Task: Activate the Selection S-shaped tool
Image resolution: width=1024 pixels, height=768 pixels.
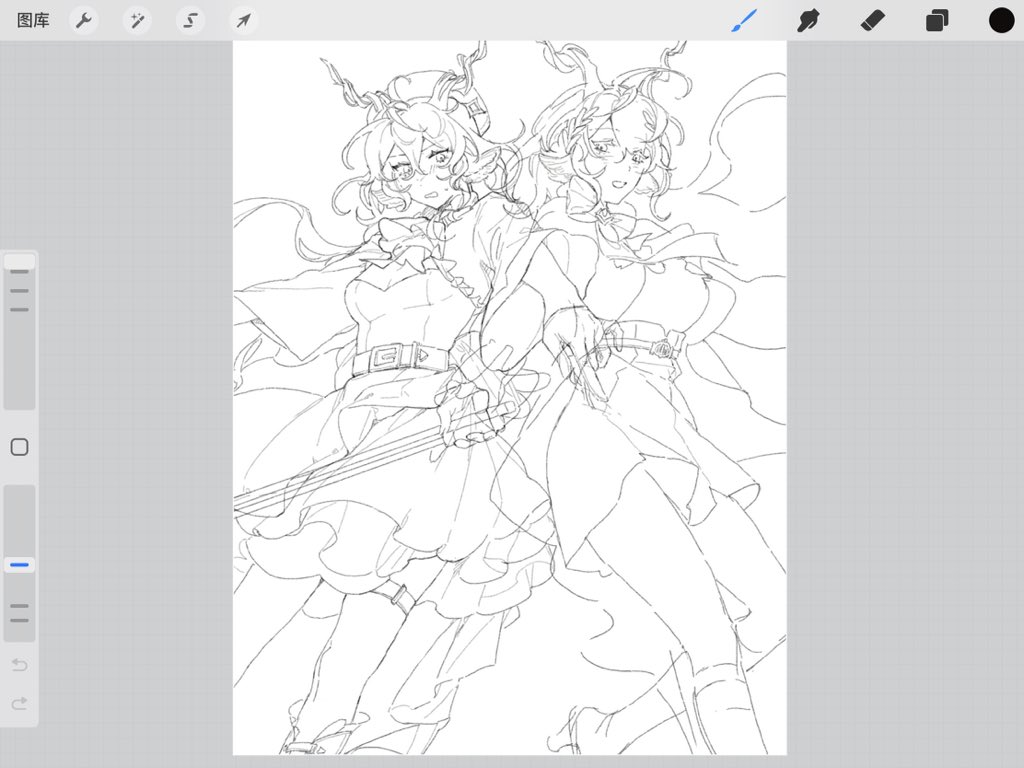Action: [x=190, y=20]
